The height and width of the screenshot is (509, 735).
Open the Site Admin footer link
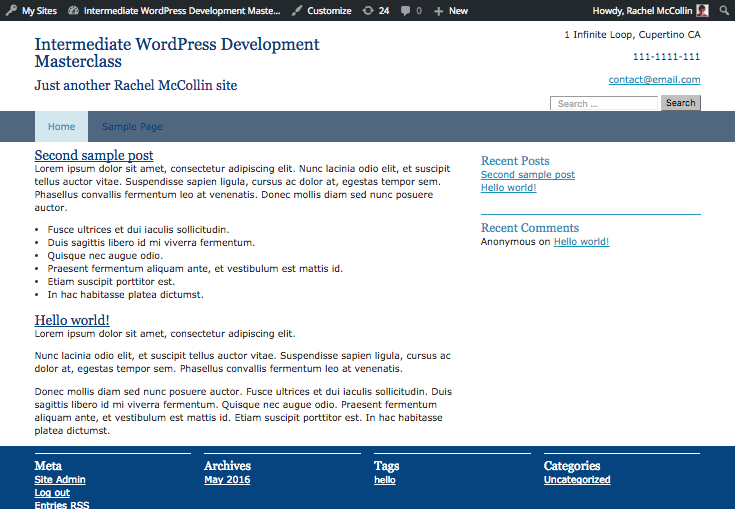click(x=60, y=479)
